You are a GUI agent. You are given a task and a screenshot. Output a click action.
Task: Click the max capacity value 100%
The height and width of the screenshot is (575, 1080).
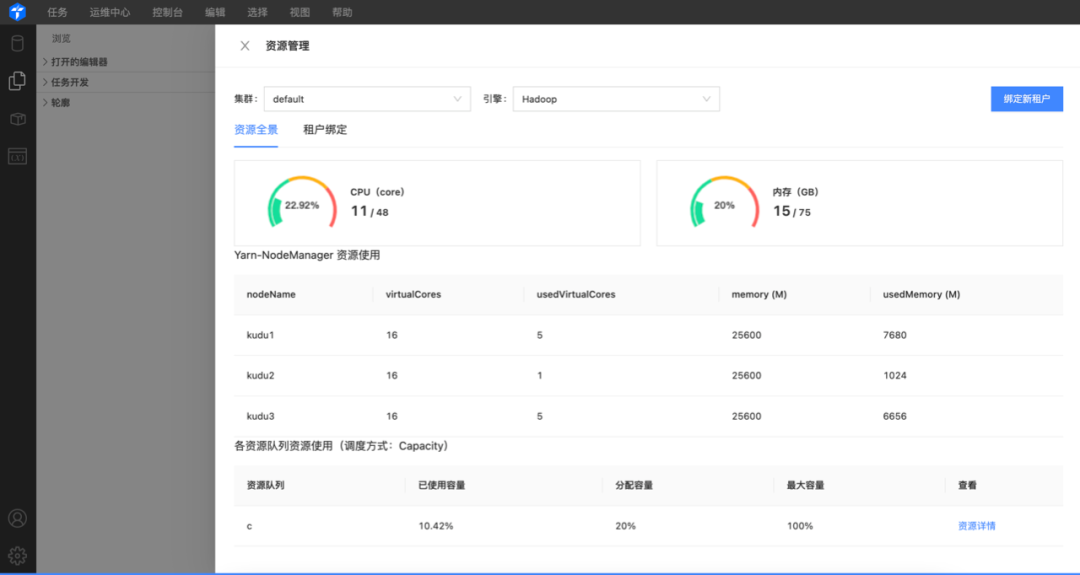point(800,526)
